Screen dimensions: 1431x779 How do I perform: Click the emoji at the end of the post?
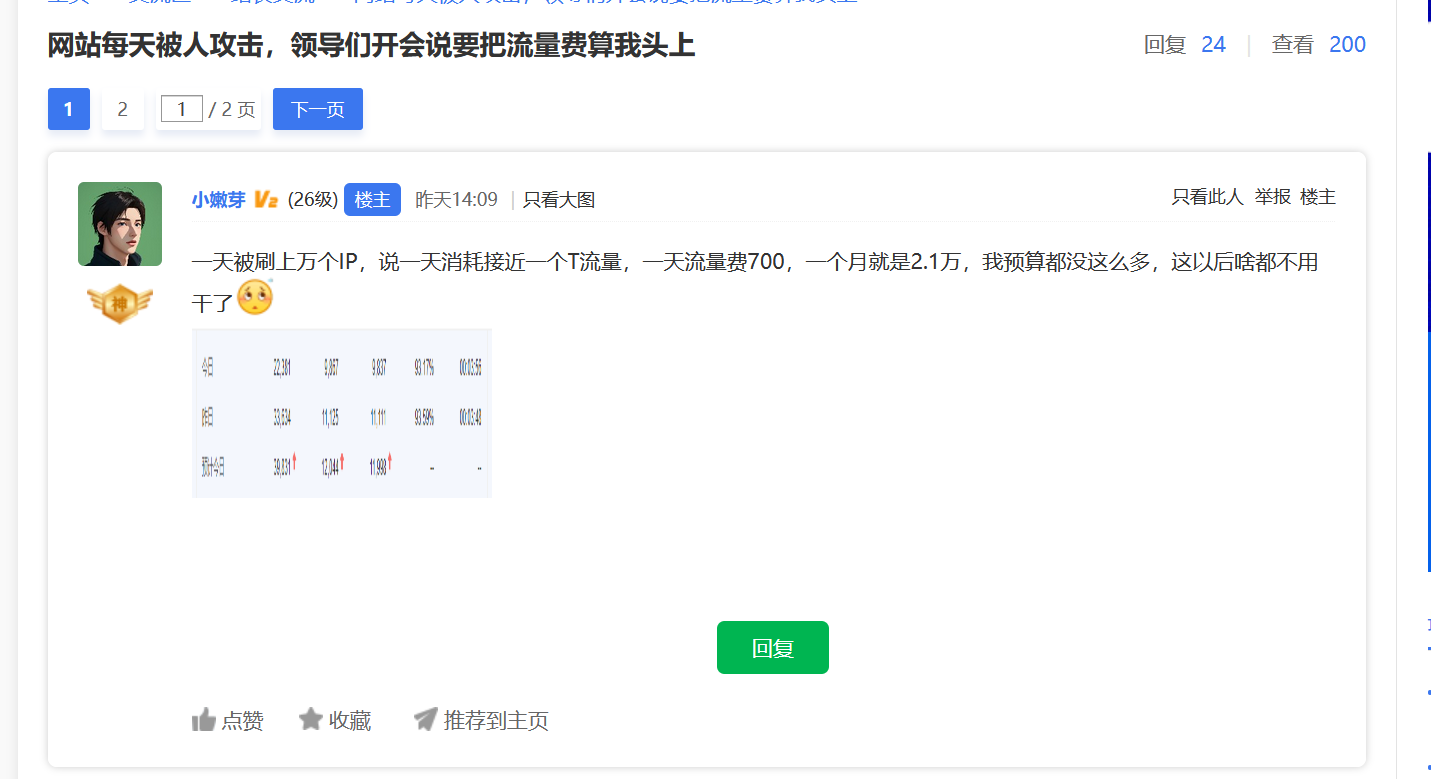[x=254, y=298]
